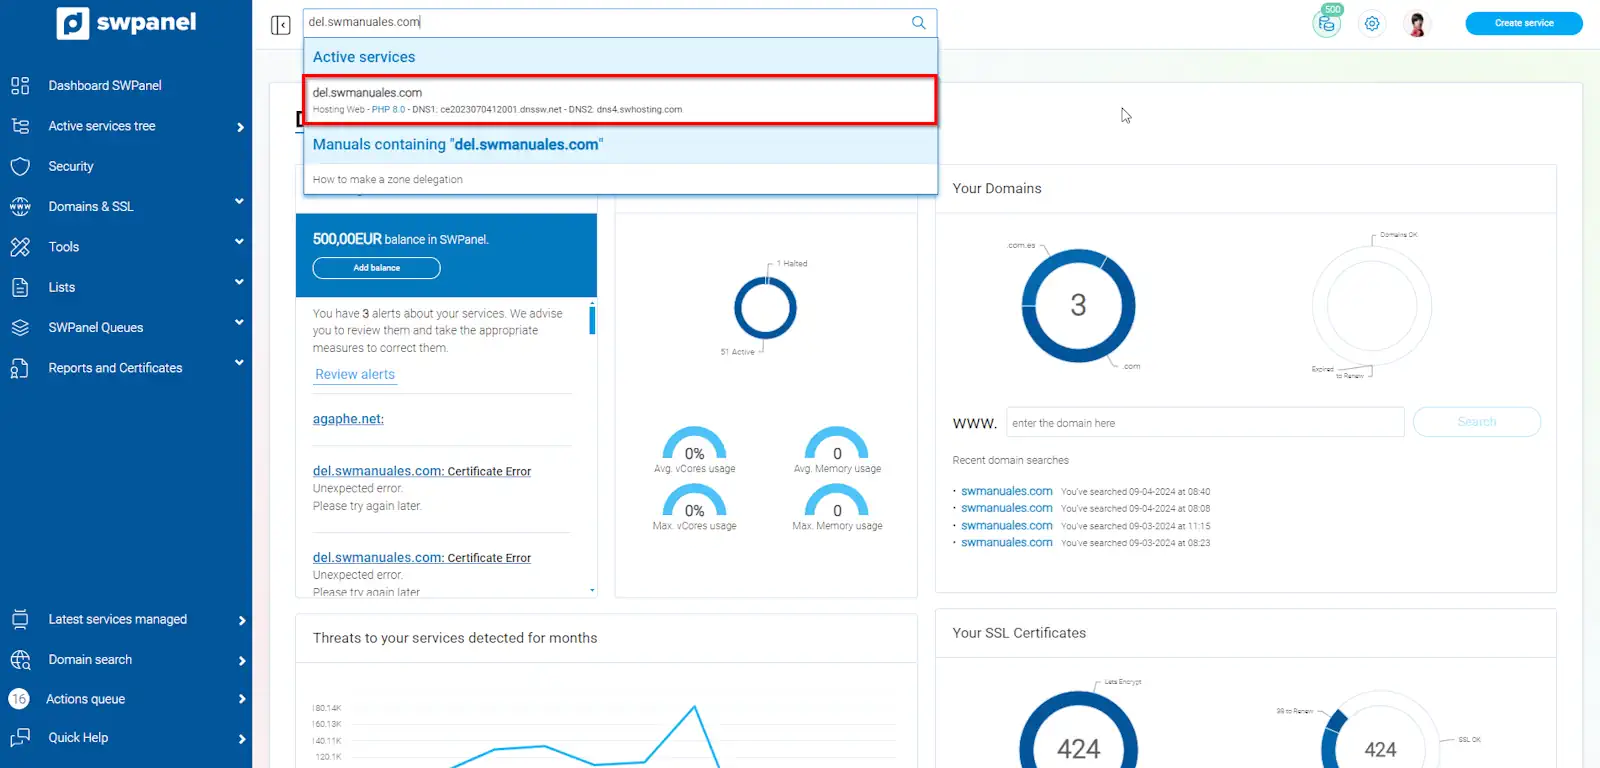The width and height of the screenshot is (1600, 768).
Task: Click the alerts panel scrollbar
Action: [x=592, y=320]
